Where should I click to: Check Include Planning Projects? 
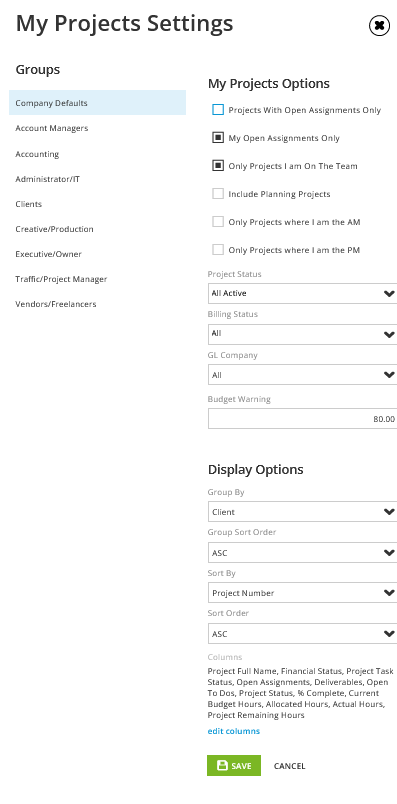(218, 194)
